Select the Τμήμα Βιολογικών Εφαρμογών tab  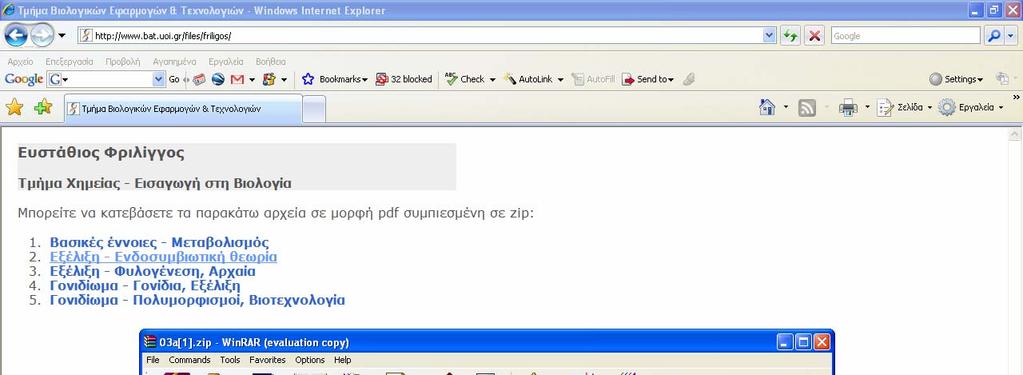click(x=183, y=108)
